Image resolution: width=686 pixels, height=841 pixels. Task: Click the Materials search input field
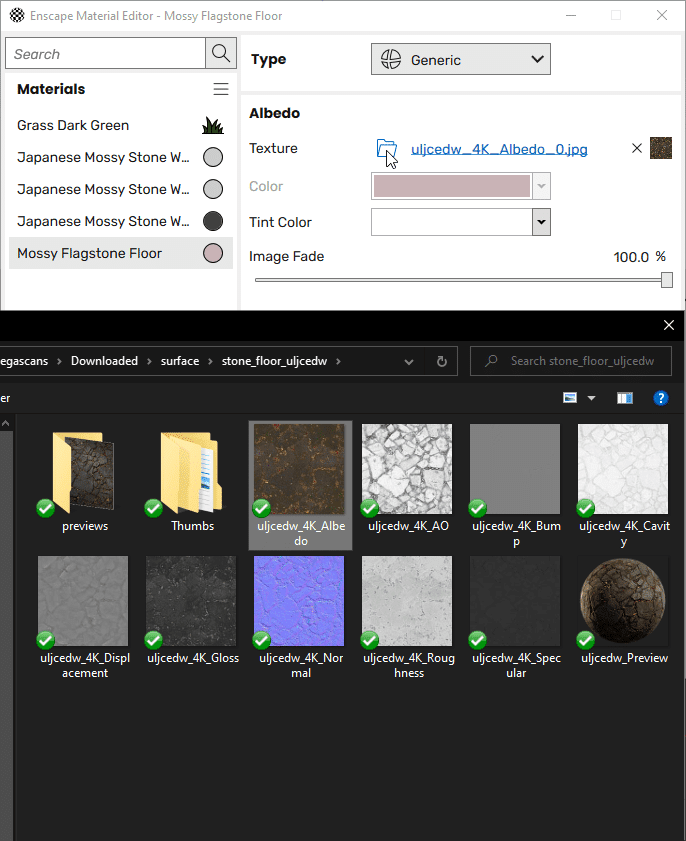(105, 54)
